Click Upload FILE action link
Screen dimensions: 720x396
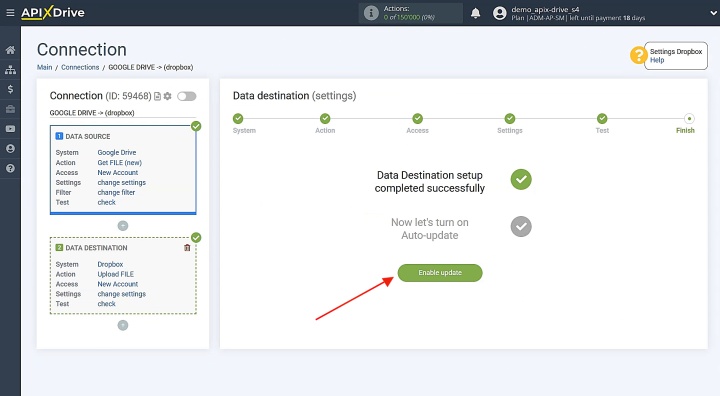(116, 274)
